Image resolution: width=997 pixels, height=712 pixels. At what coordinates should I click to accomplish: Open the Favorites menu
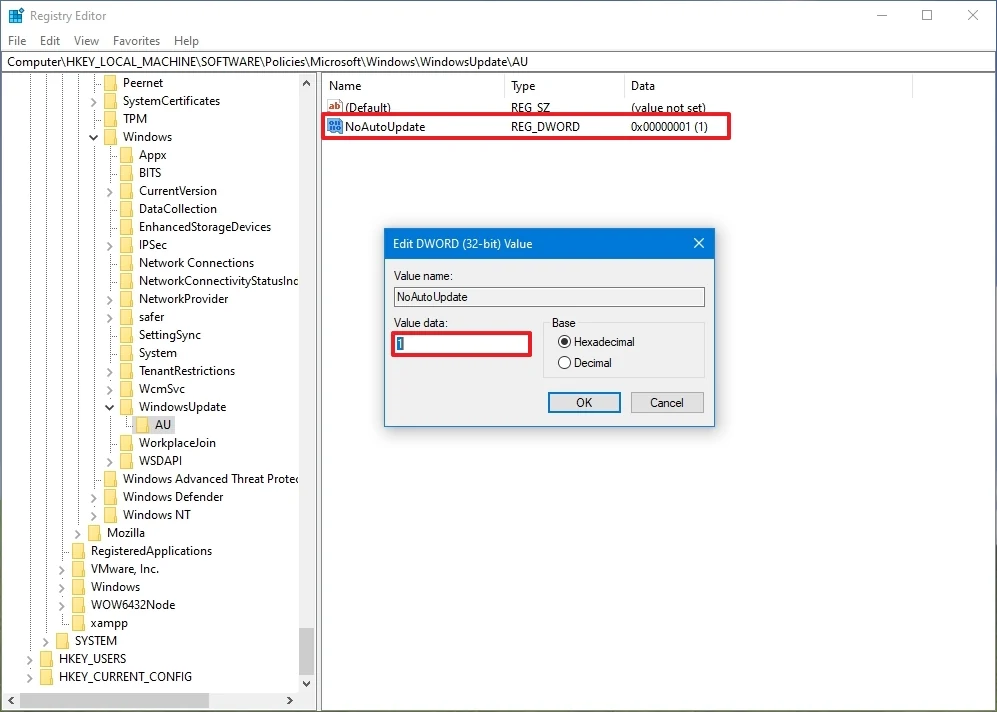tap(136, 41)
